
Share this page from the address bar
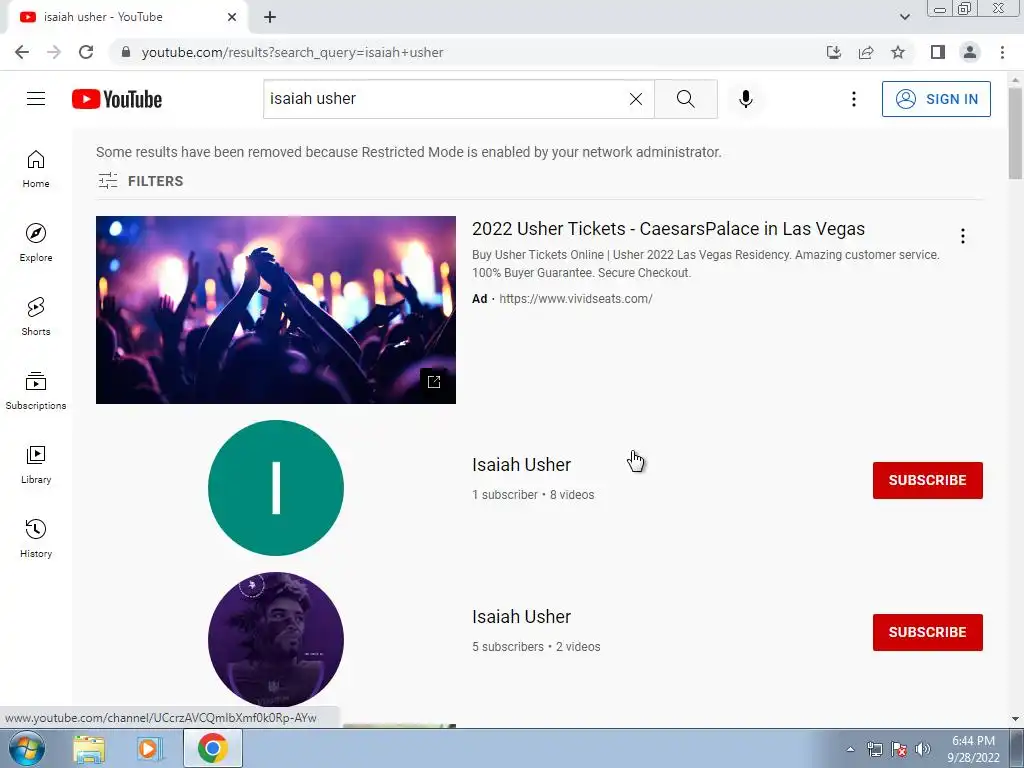866,52
